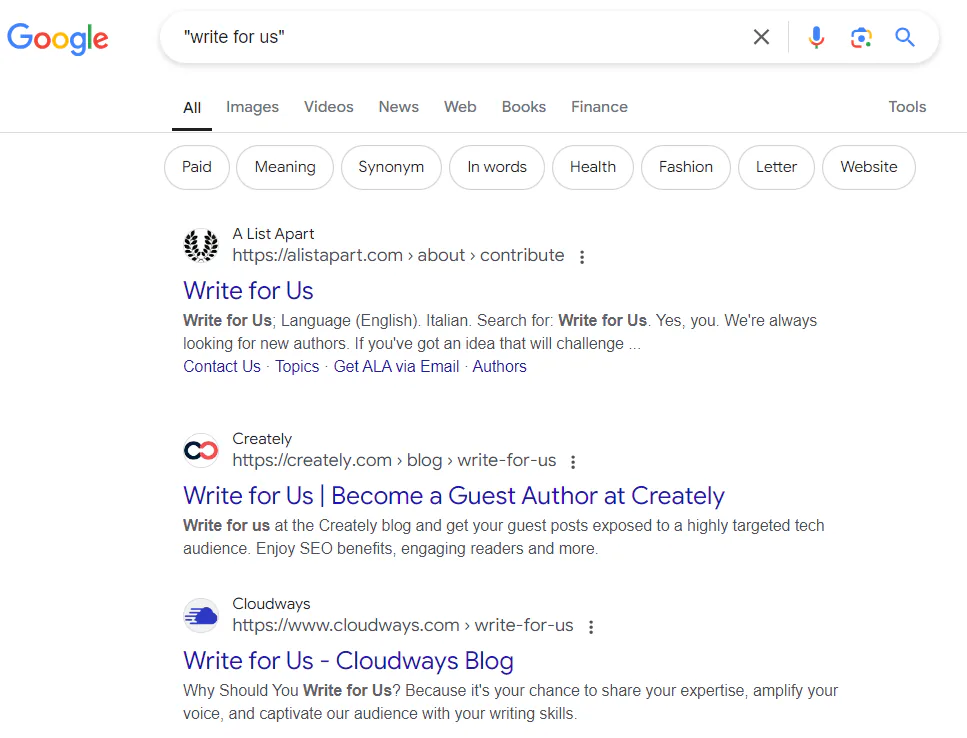The image size is (967, 738).
Task: Open 'Write for Us - Cloudways Blog' result
Action: [x=348, y=660]
